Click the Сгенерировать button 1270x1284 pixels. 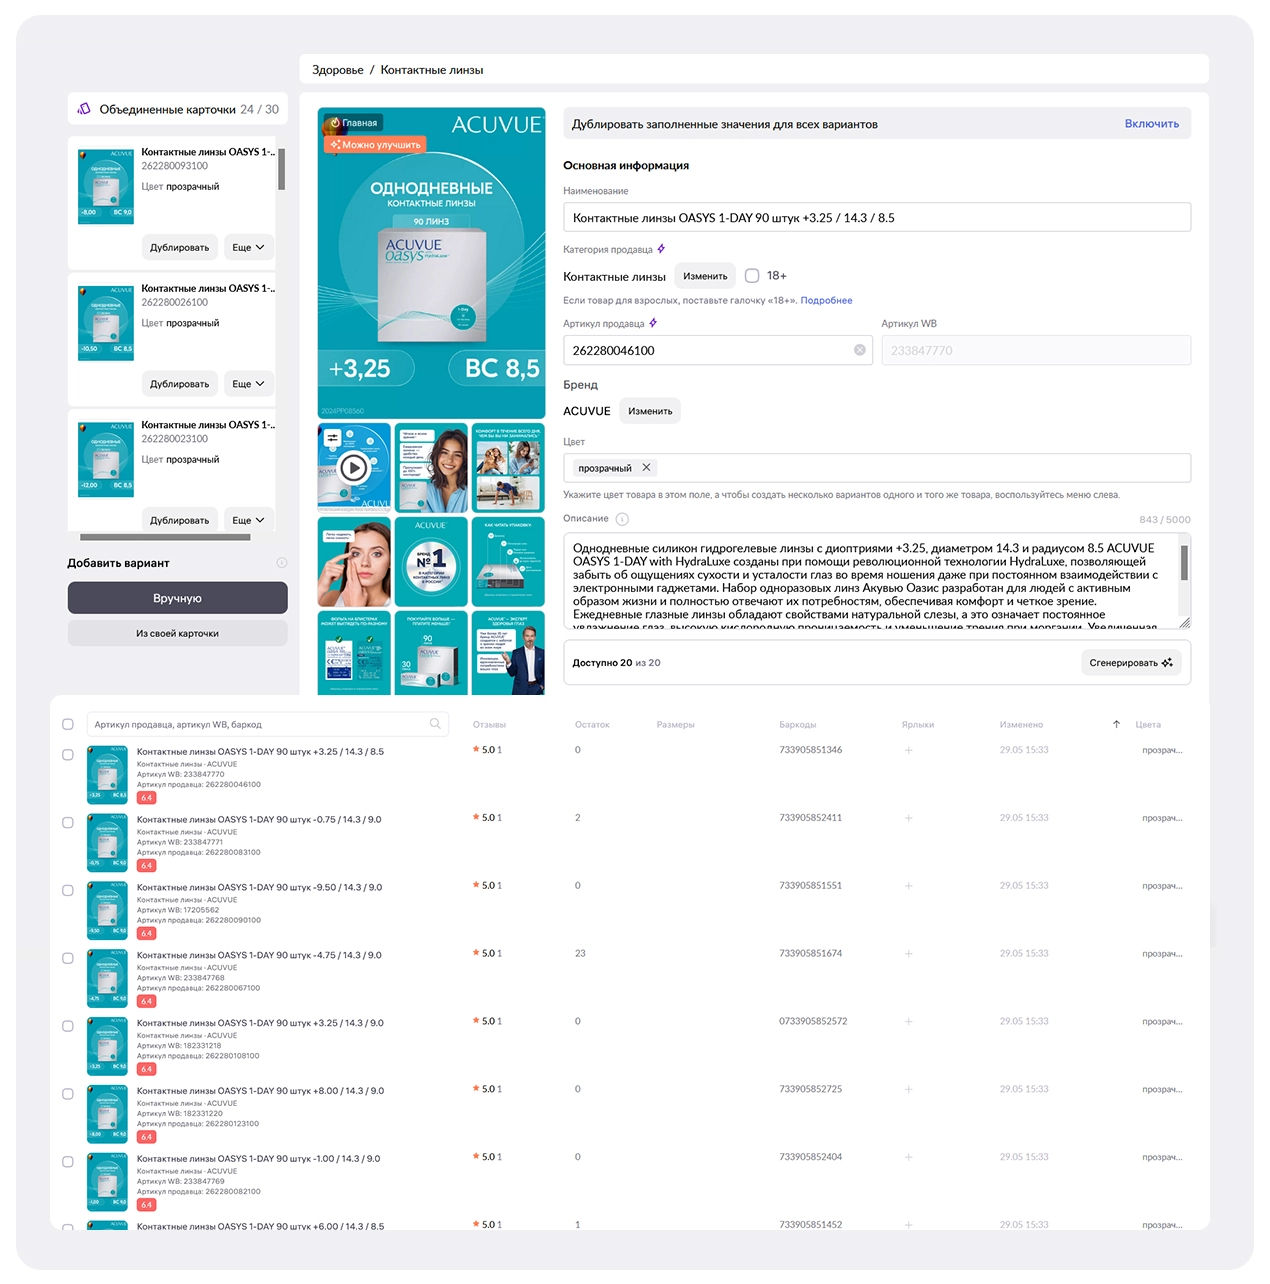pyautogui.click(x=1131, y=663)
